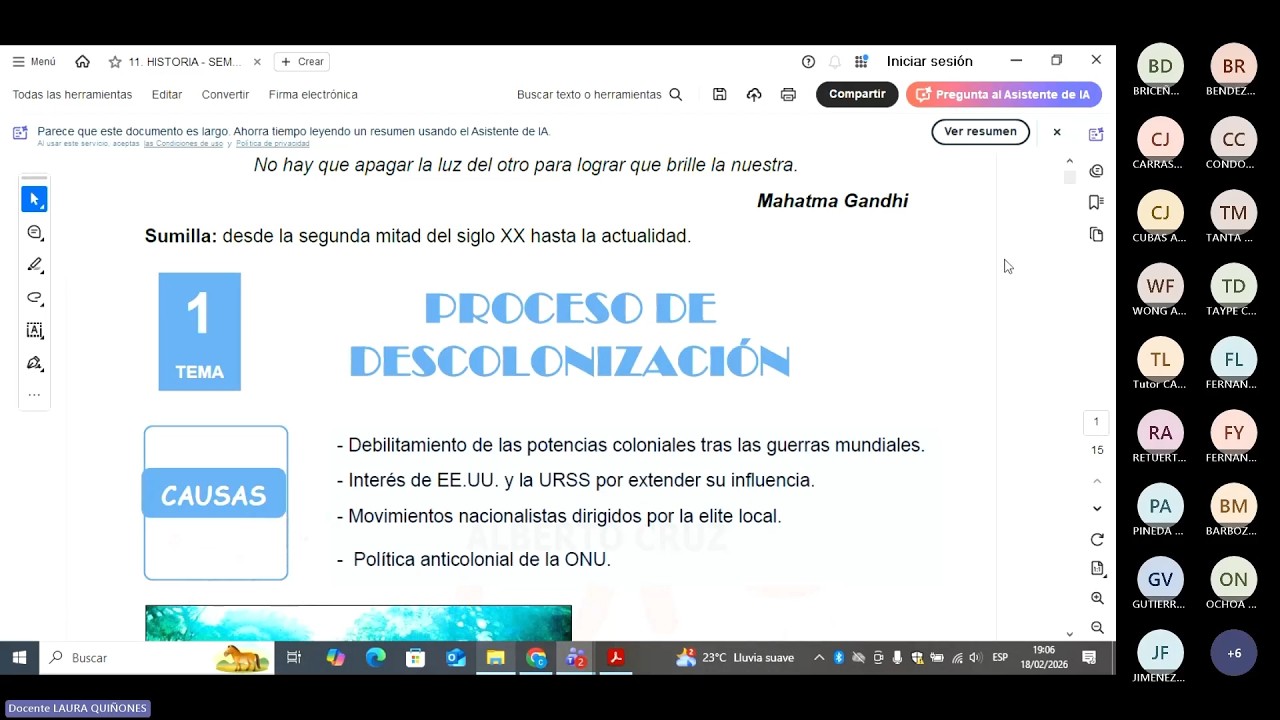Open the action center notifications icon
Image resolution: width=1280 pixels, height=720 pixels.
click(x=1089, y=658)
